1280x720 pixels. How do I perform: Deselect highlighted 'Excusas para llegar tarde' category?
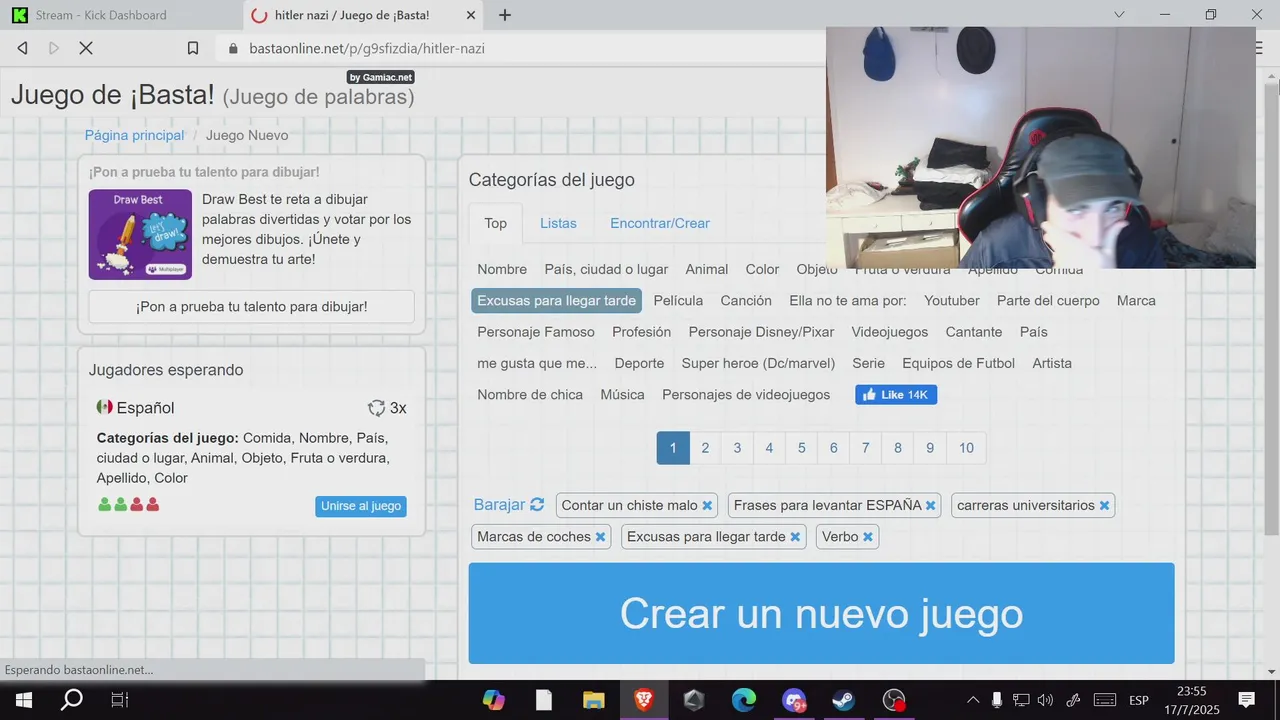556,301
